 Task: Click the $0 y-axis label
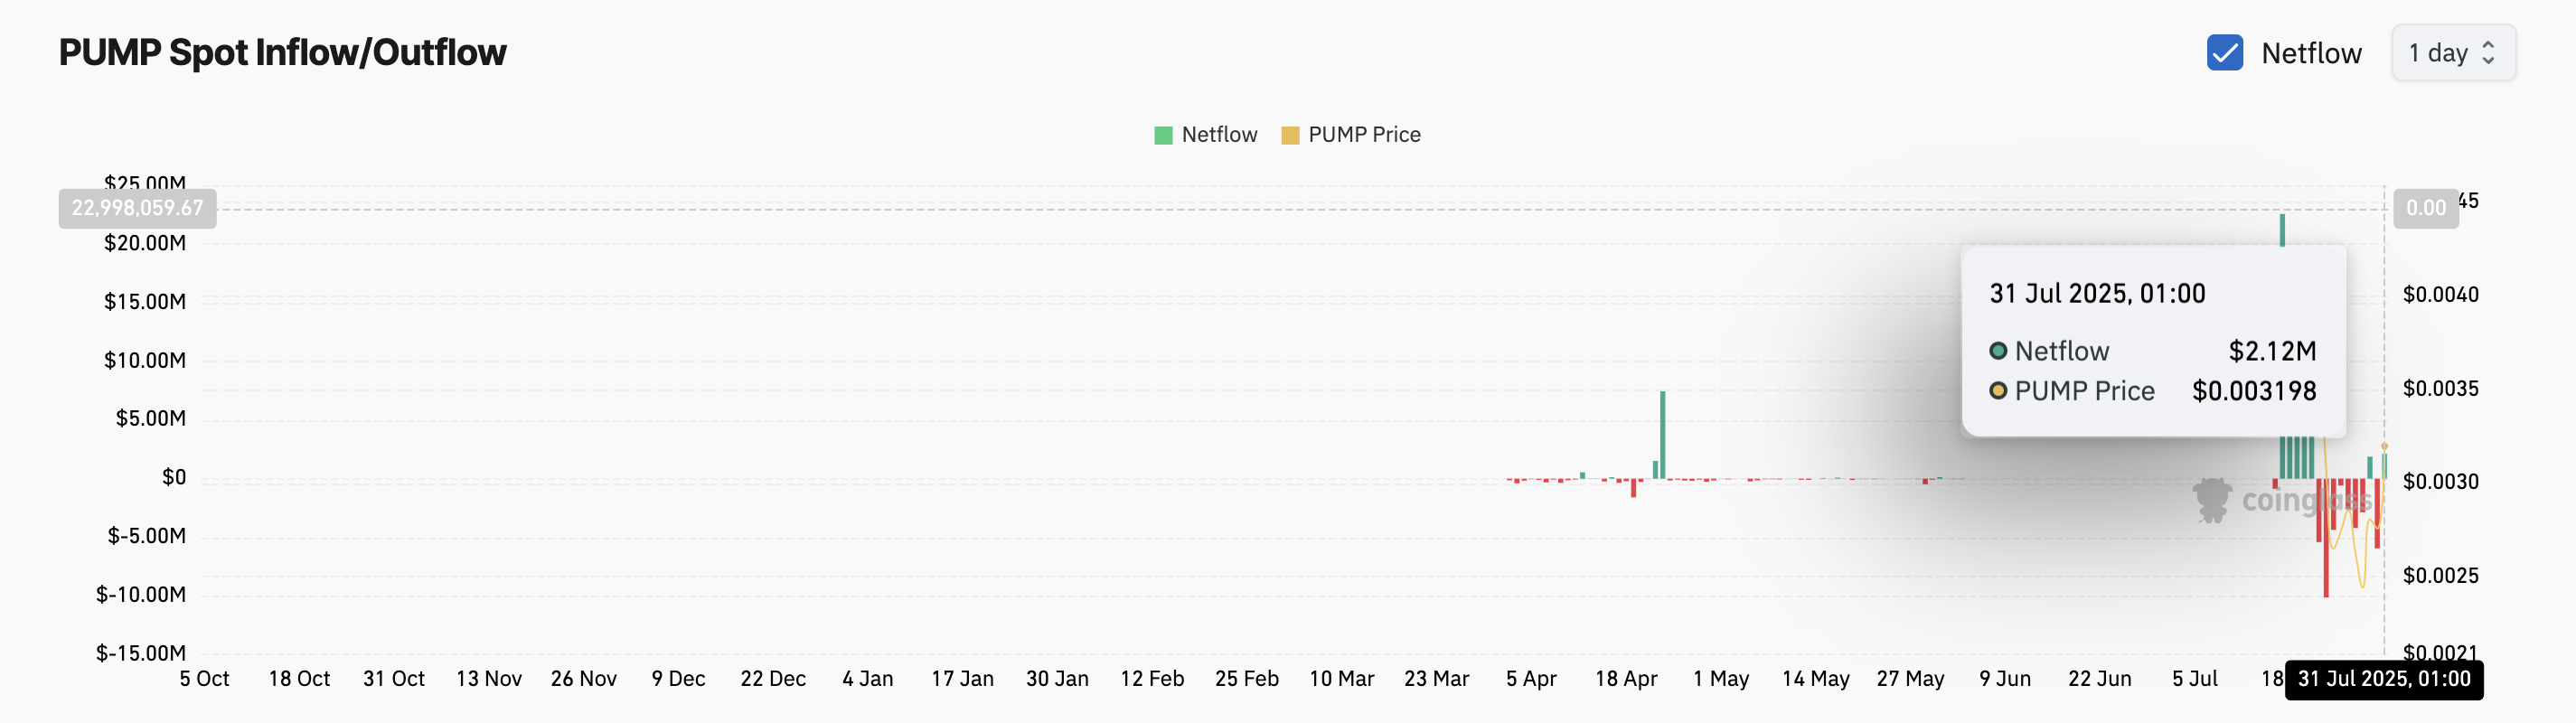(174, 478)
